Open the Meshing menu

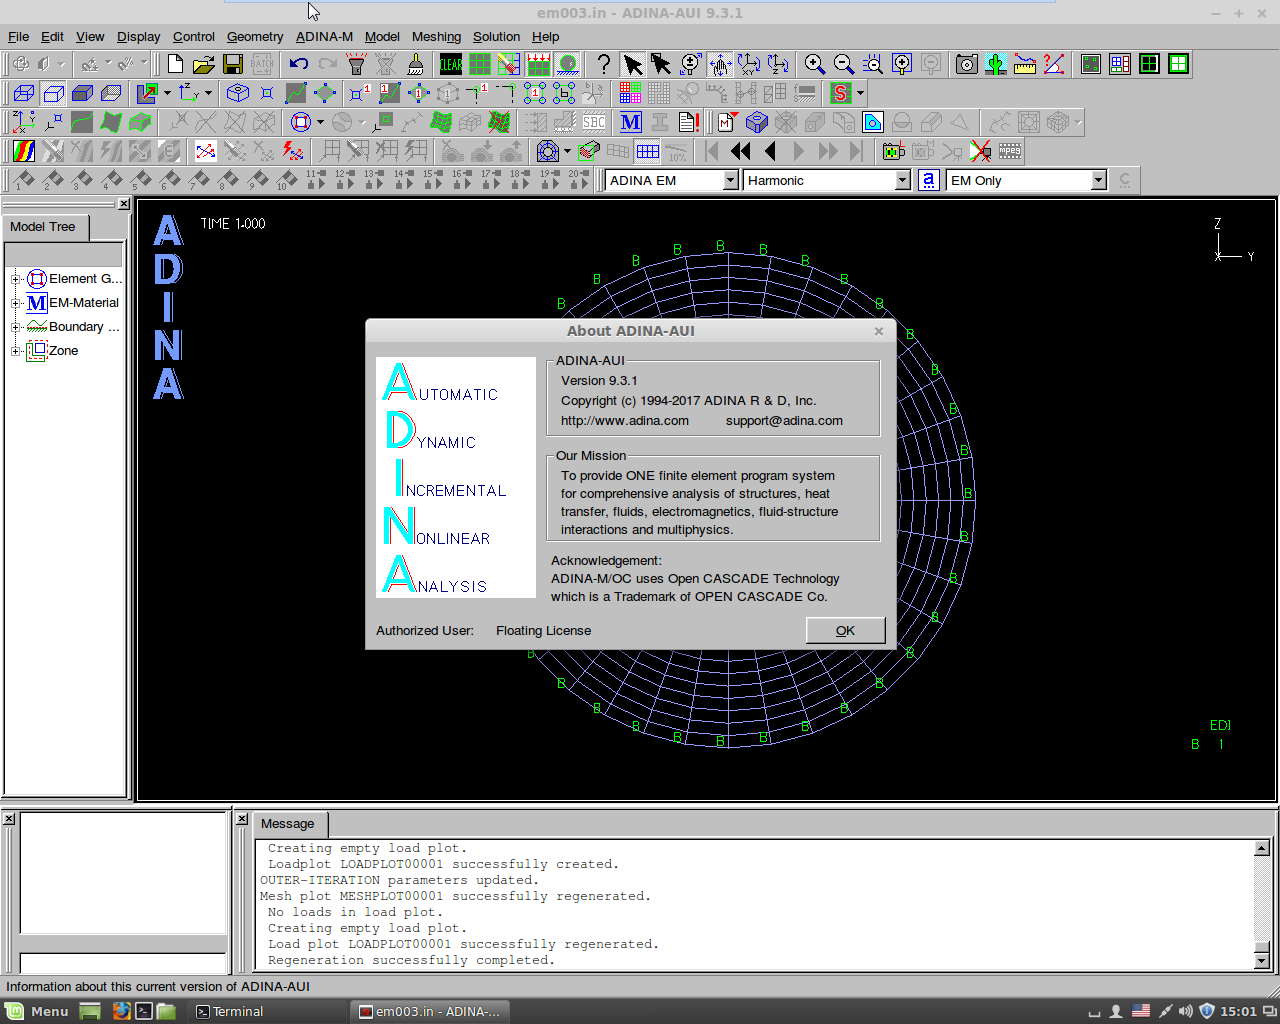(437, 36)
